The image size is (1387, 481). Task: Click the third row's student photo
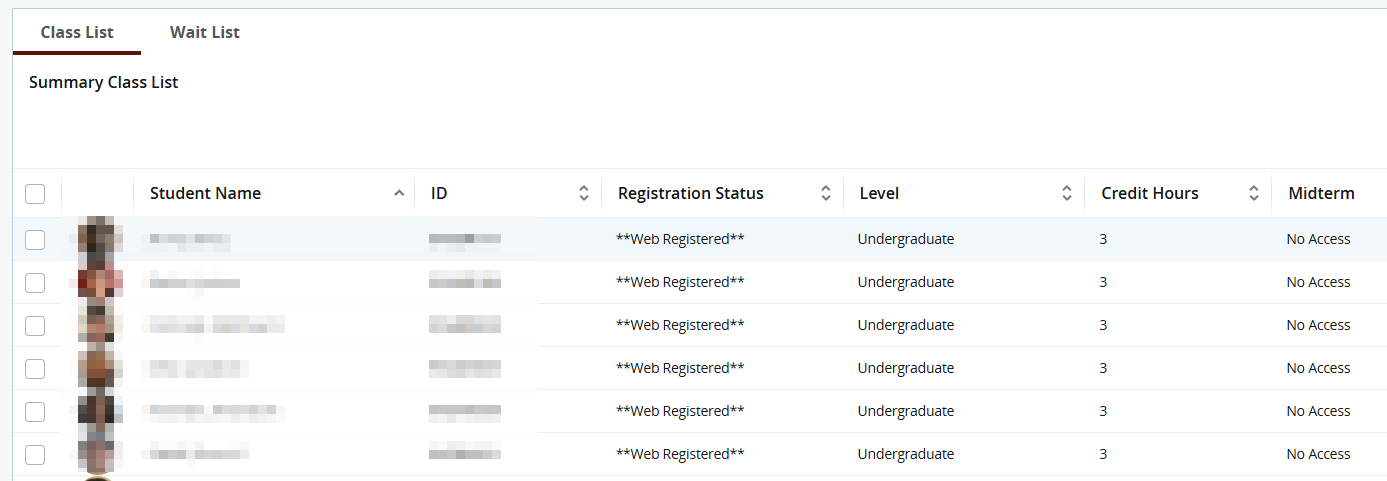tap(100, 325)
